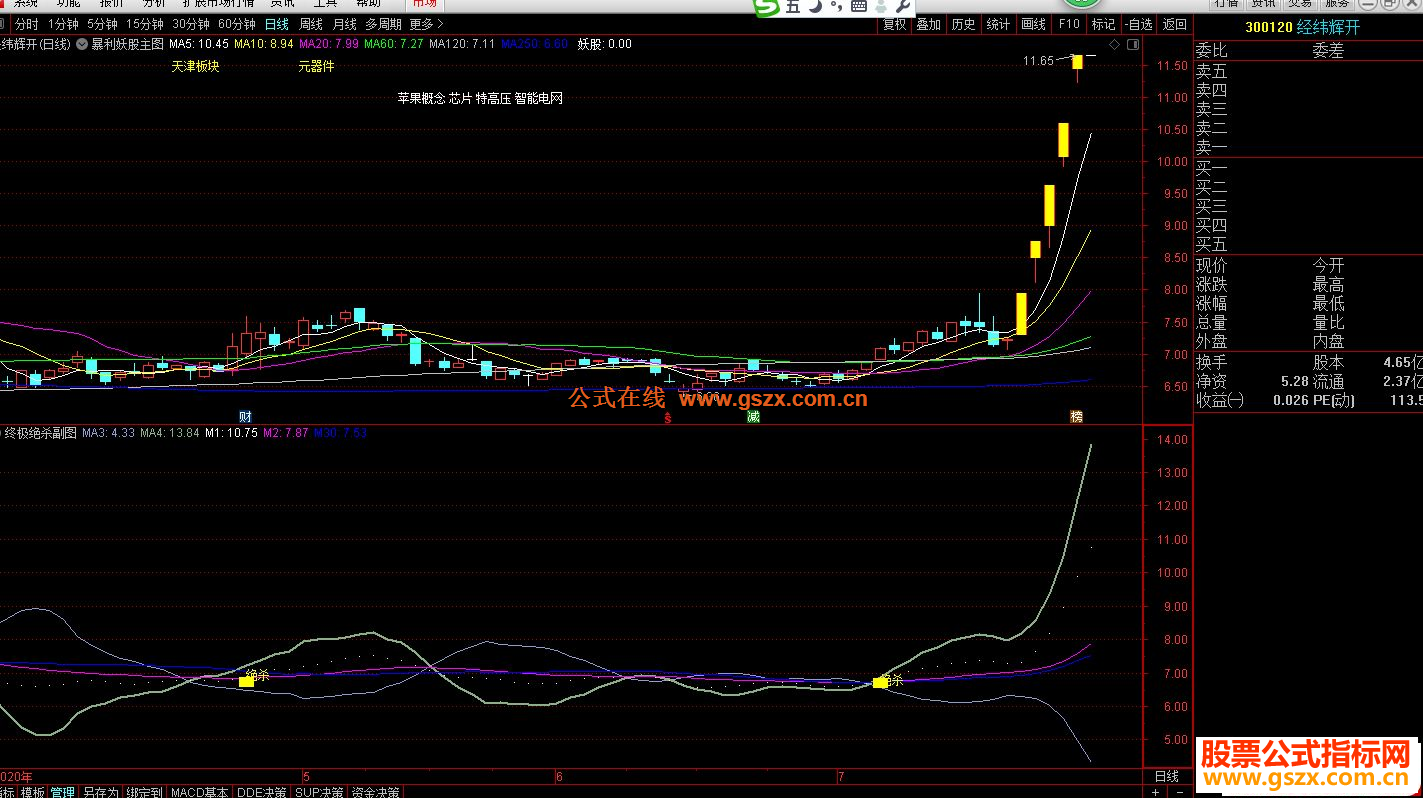Click the 天津板块 sector label
The image size is (1423, 798).
click(195, 67)
